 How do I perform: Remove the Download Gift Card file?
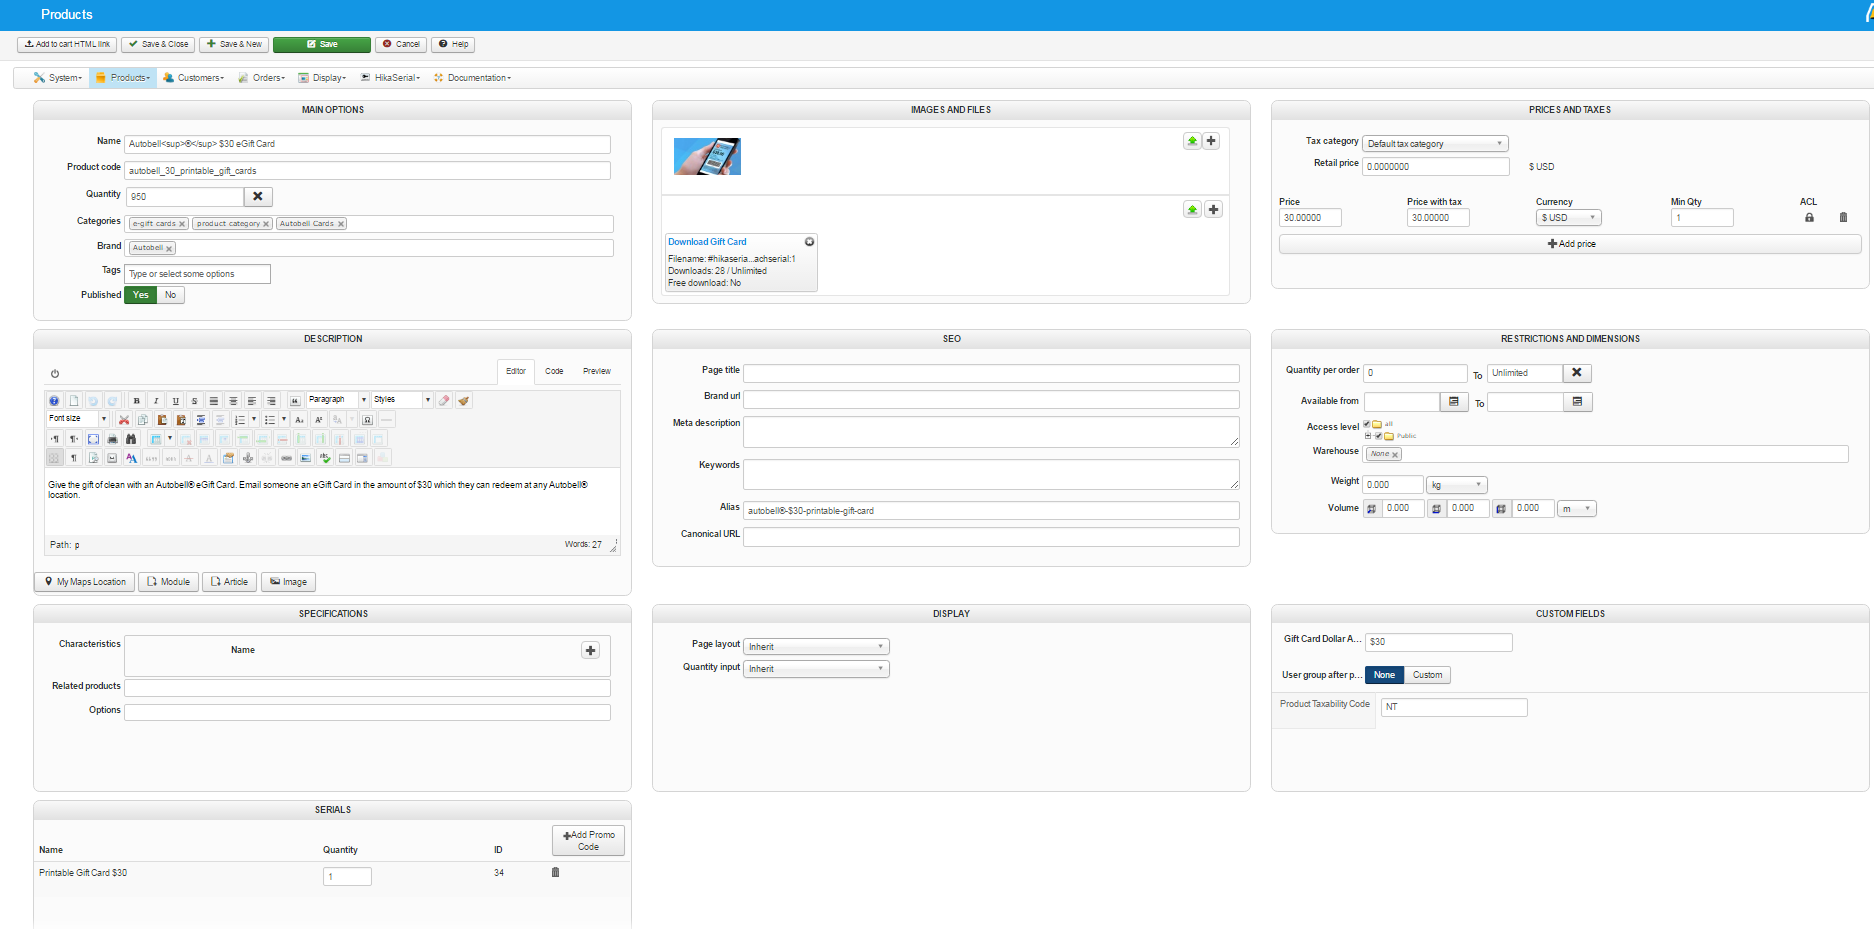click(810, 242)
